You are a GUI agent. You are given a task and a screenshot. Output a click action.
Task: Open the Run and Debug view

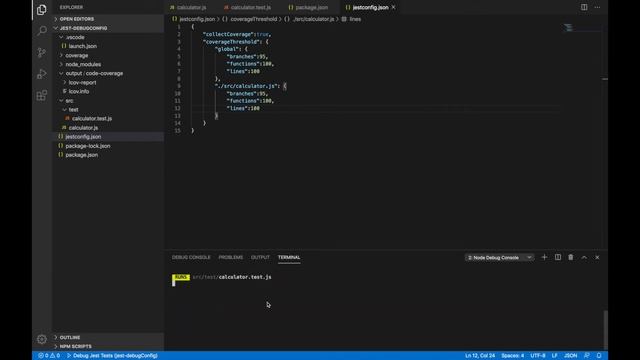click(x=42, y=74)
